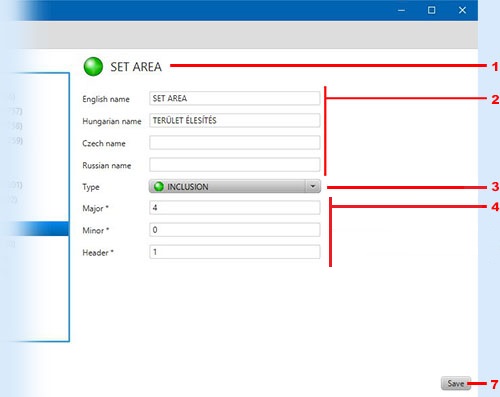Select the Header value field
500x397 pixels.
235,252
